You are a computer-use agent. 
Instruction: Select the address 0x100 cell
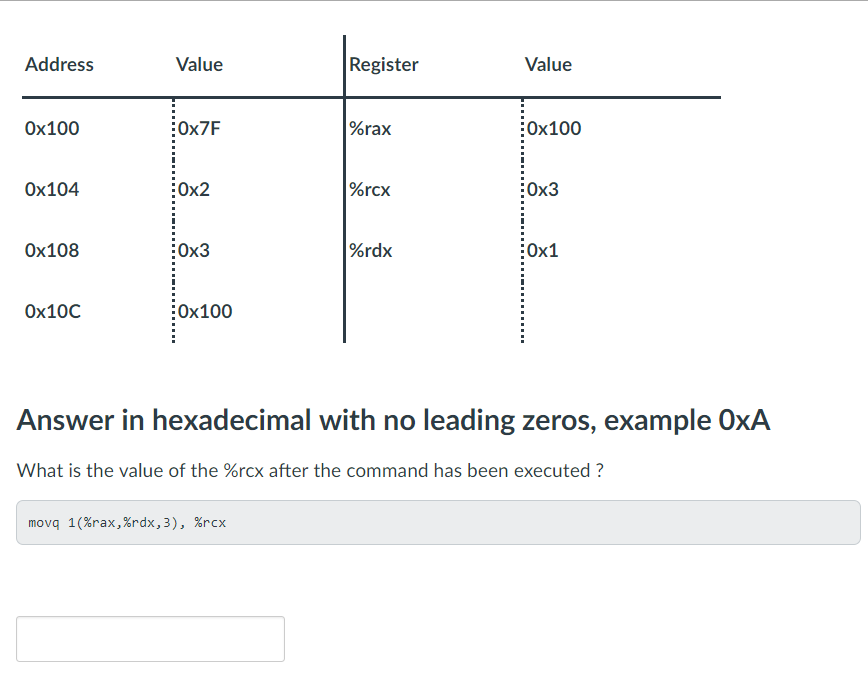[x=52, y=128]
